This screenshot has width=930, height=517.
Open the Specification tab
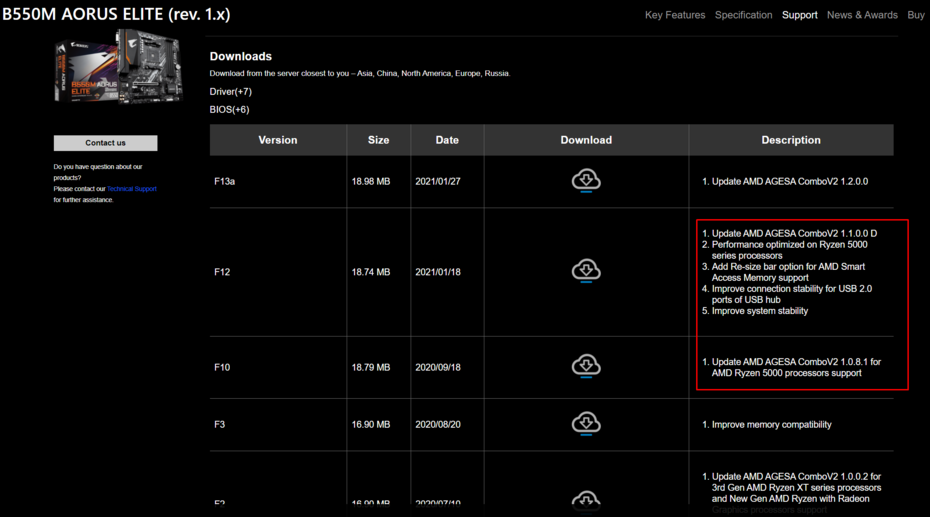click(x=743, y=15)
